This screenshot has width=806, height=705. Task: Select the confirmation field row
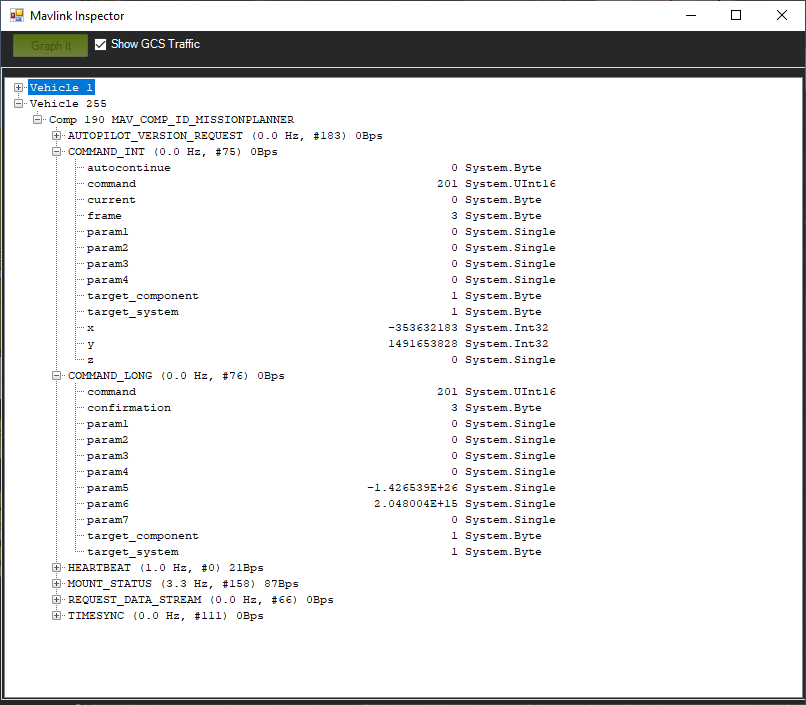(314, 407)
